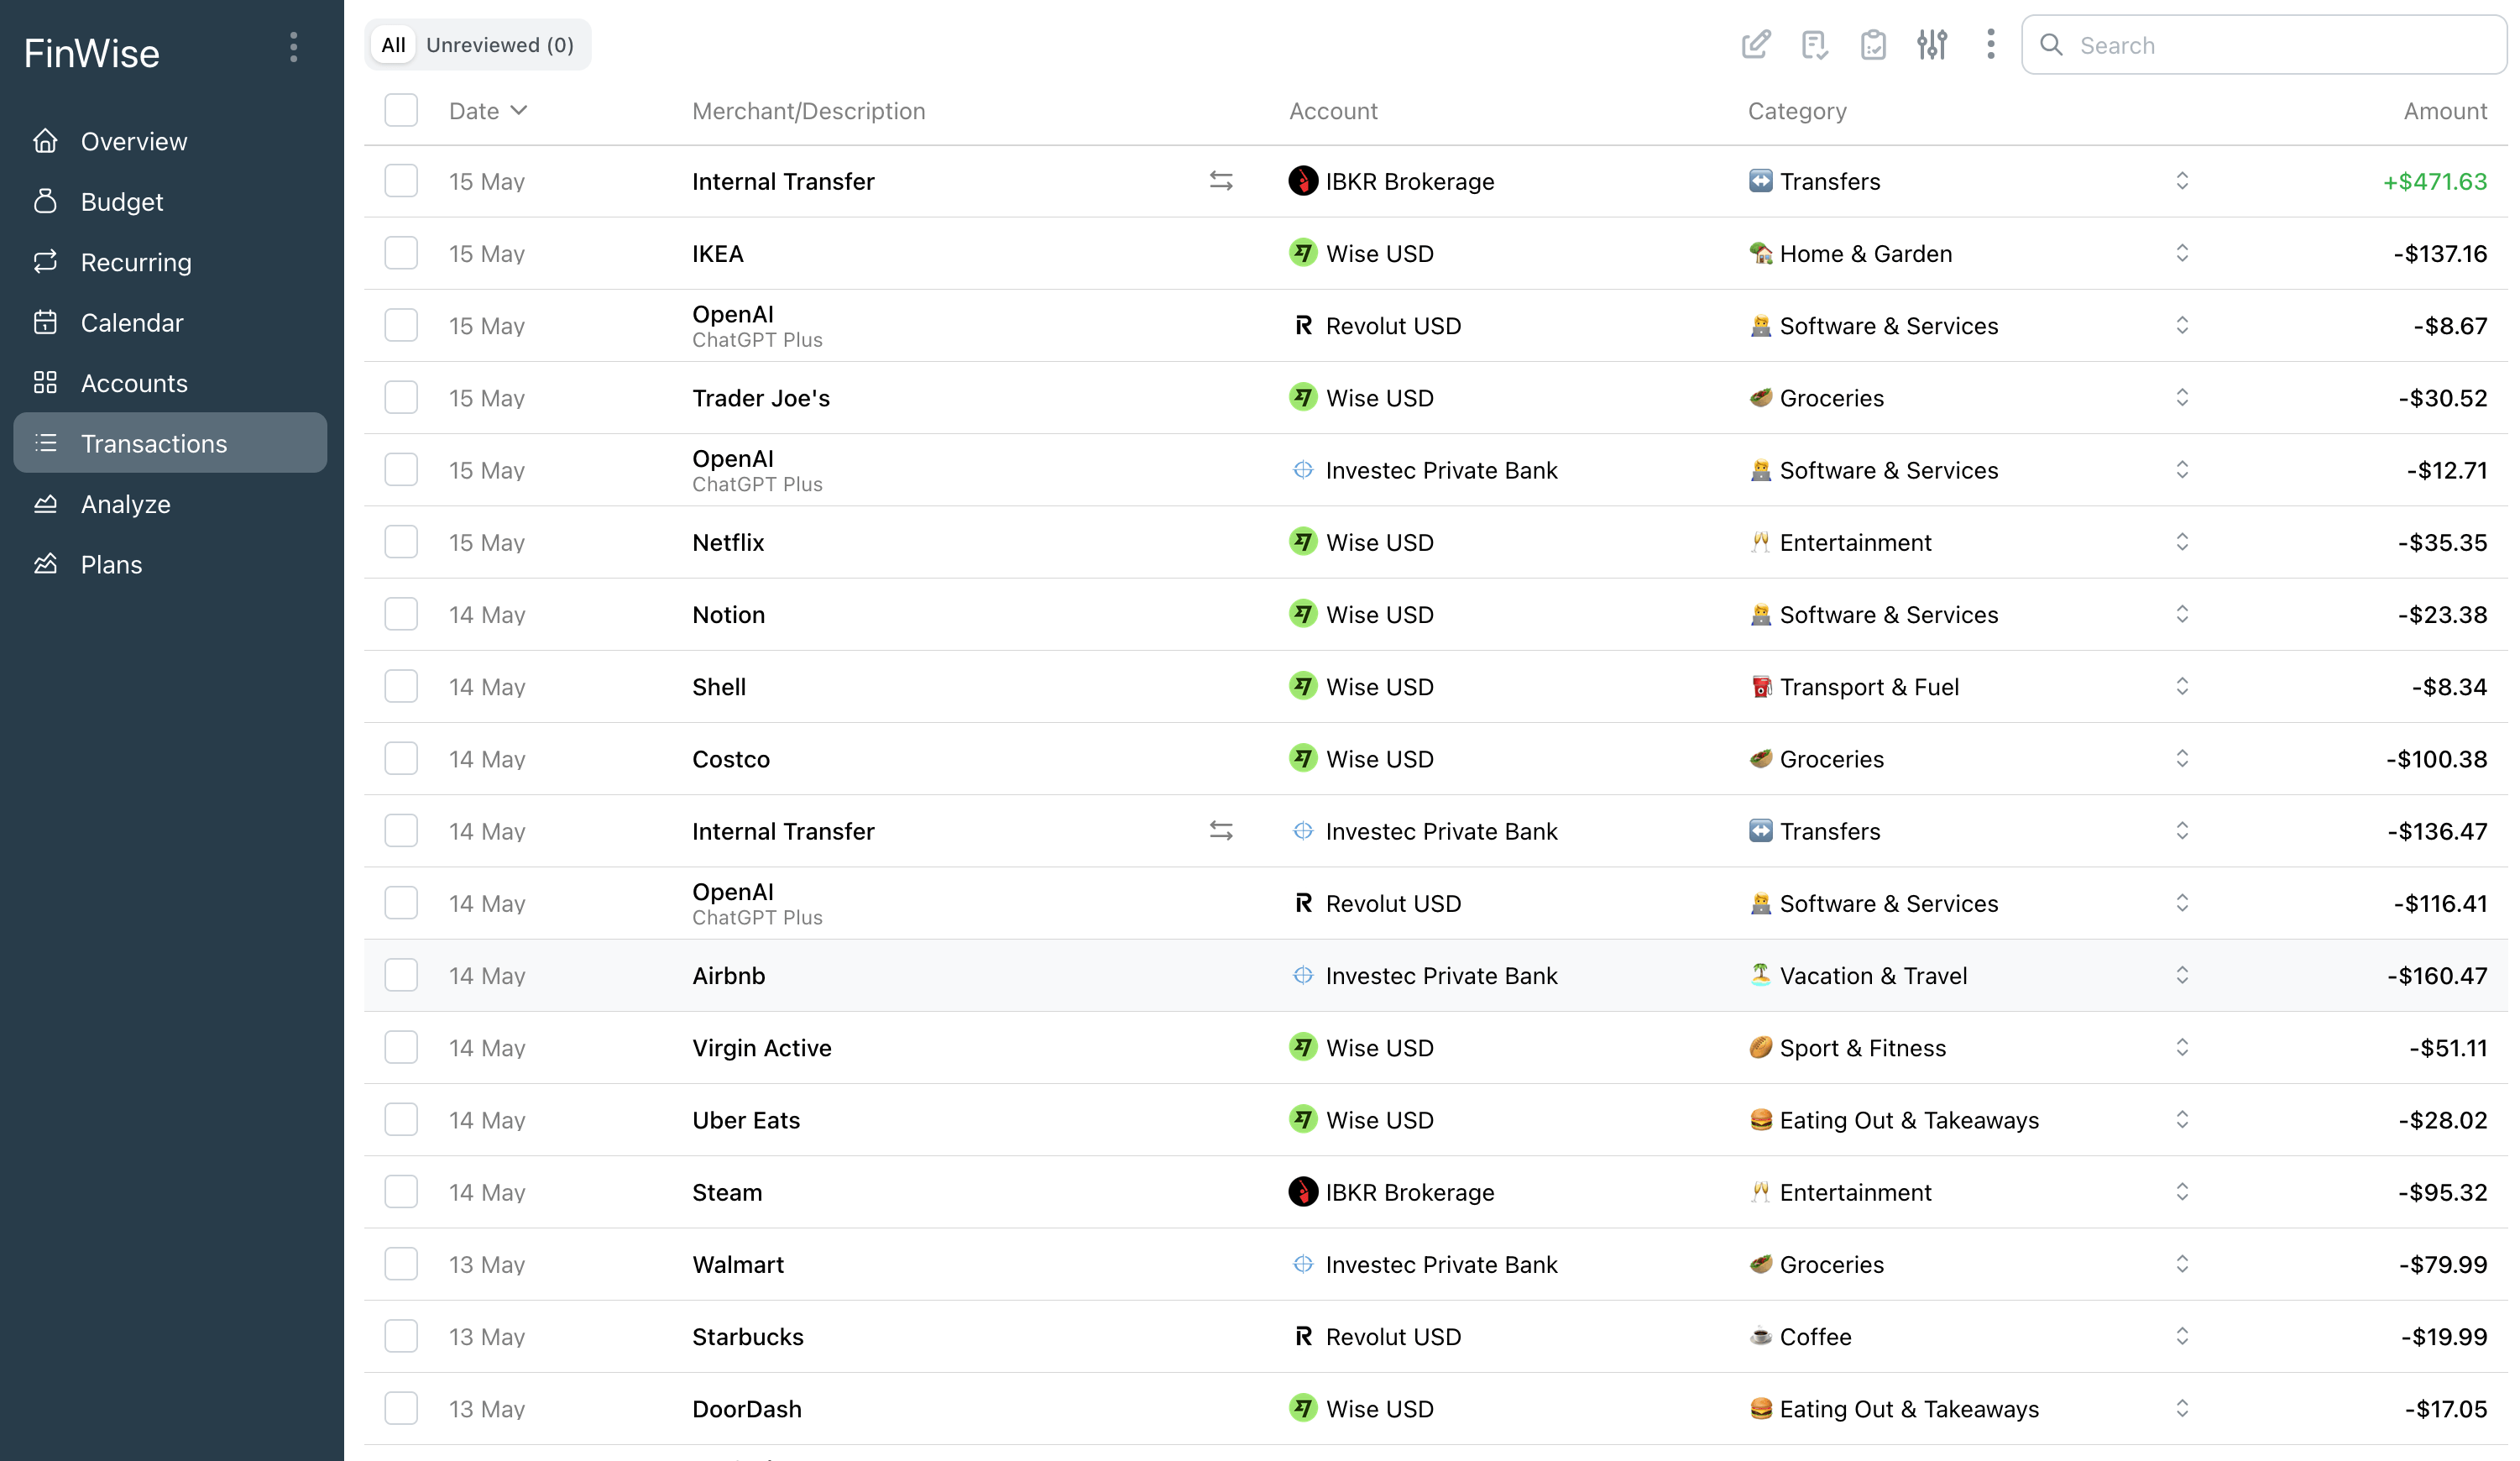Open category selector for IKEA row
This screenshot has width=2520, height=1461.
pyautogui.click(x=2182, y=253)
